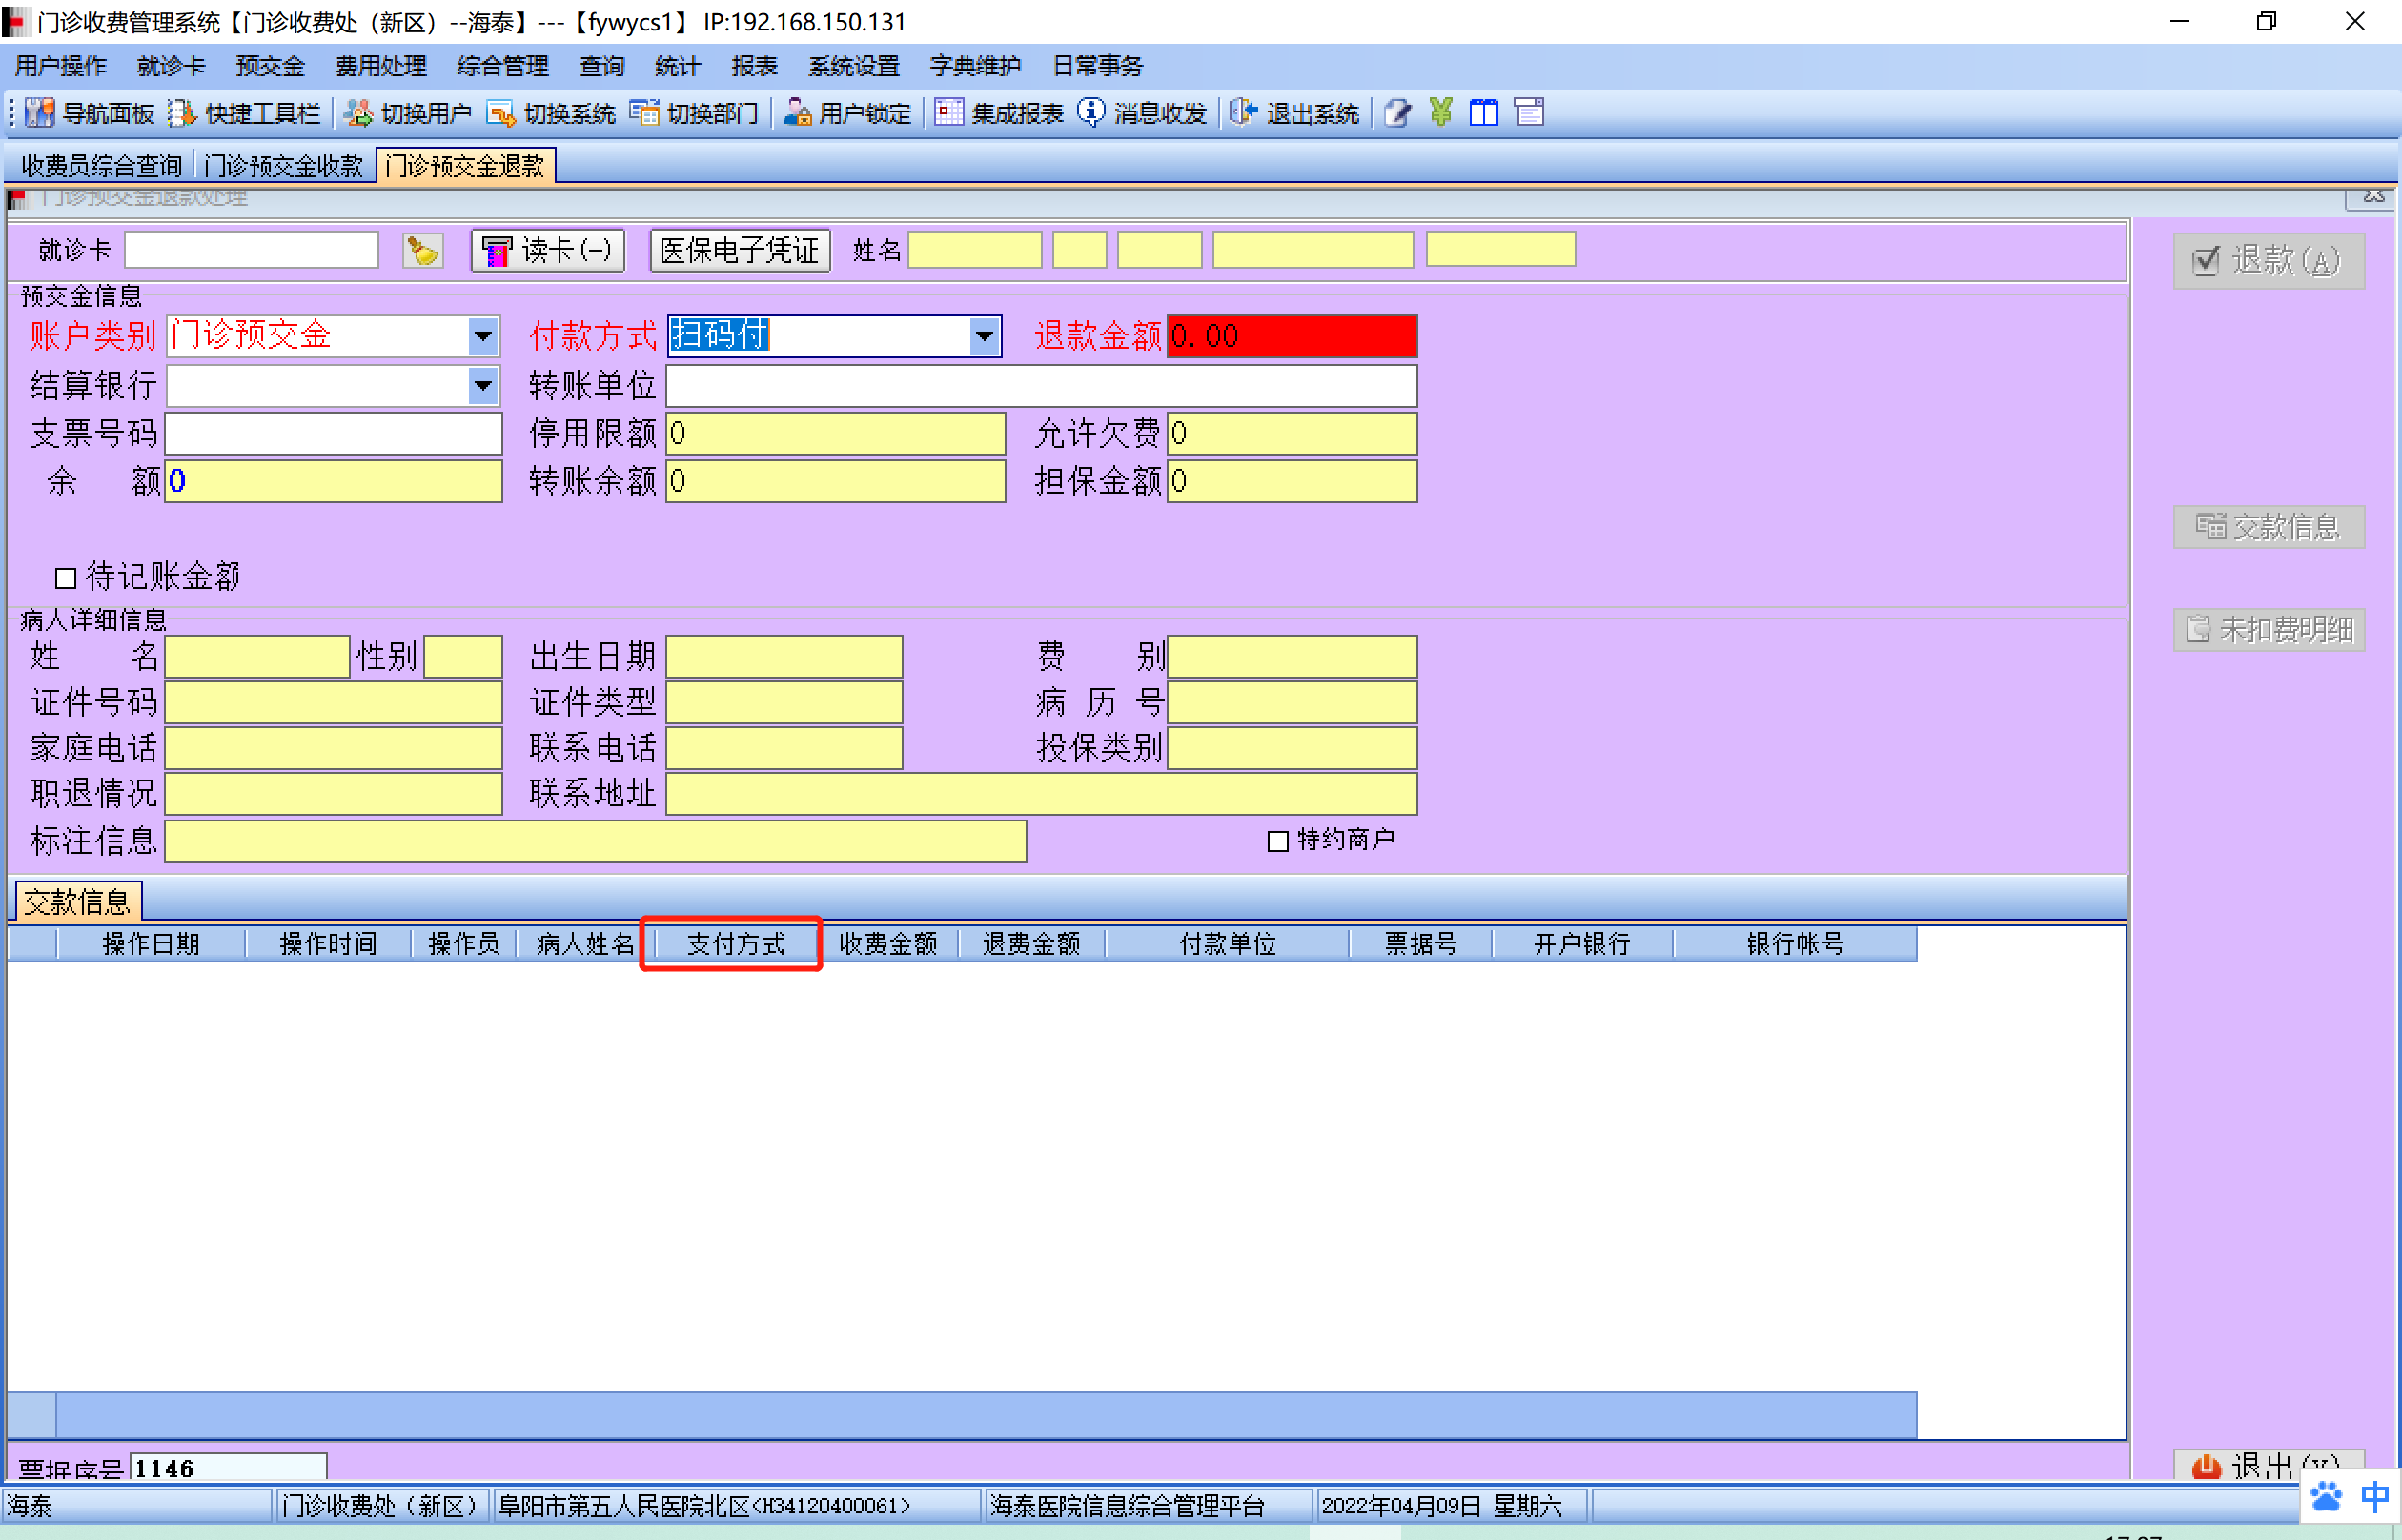The image size is (2402, 1540).
Task: Click the 用户锁定 lock user icon
Action: [796, 112]
